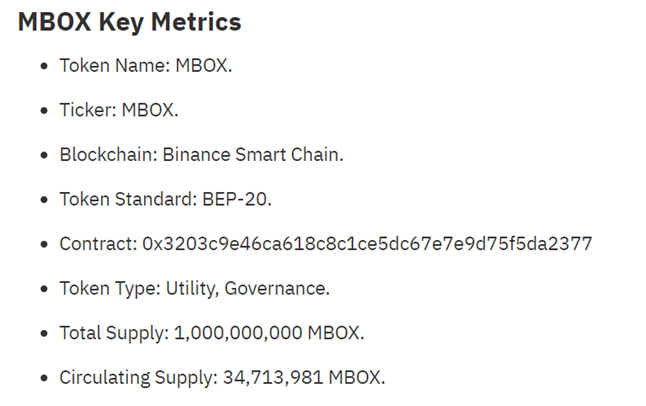Viewport: 646px width, 406px height.
Task: Click the bullet before Token Name
Action: 44,66
